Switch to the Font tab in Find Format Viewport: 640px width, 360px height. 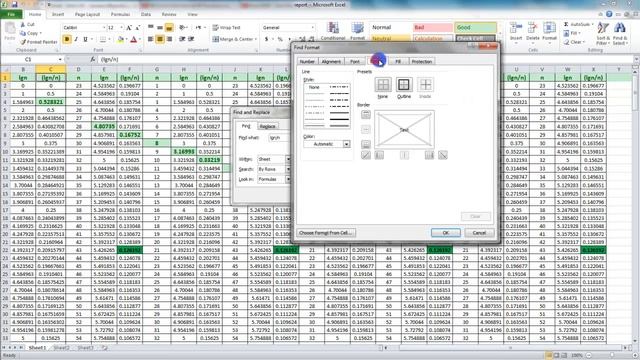(x=355, y=61)
